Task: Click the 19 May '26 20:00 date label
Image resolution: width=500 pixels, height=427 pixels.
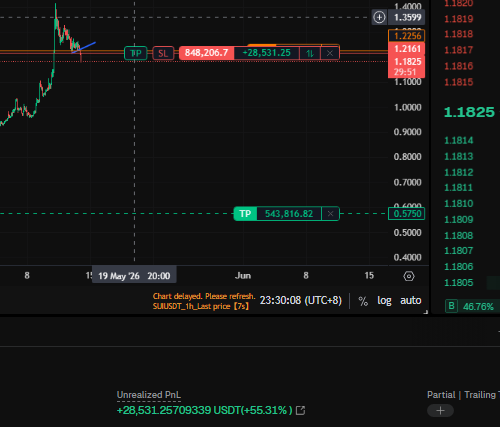Action: [134, 276]
